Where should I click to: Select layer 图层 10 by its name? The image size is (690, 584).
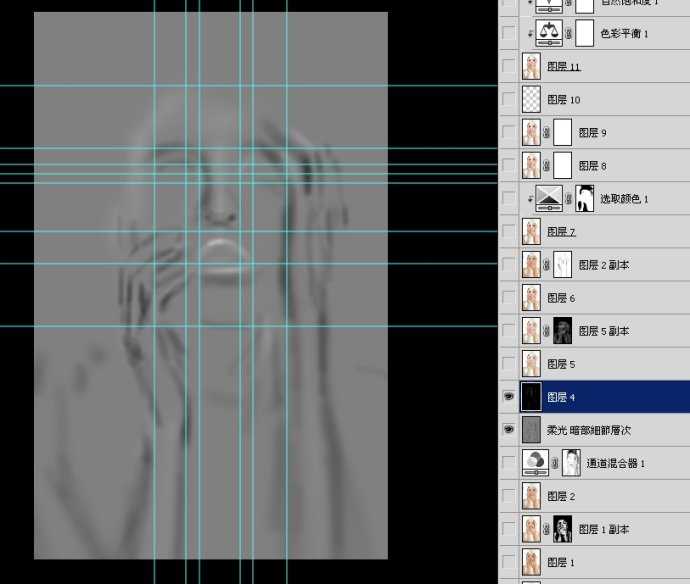[563, 100]
